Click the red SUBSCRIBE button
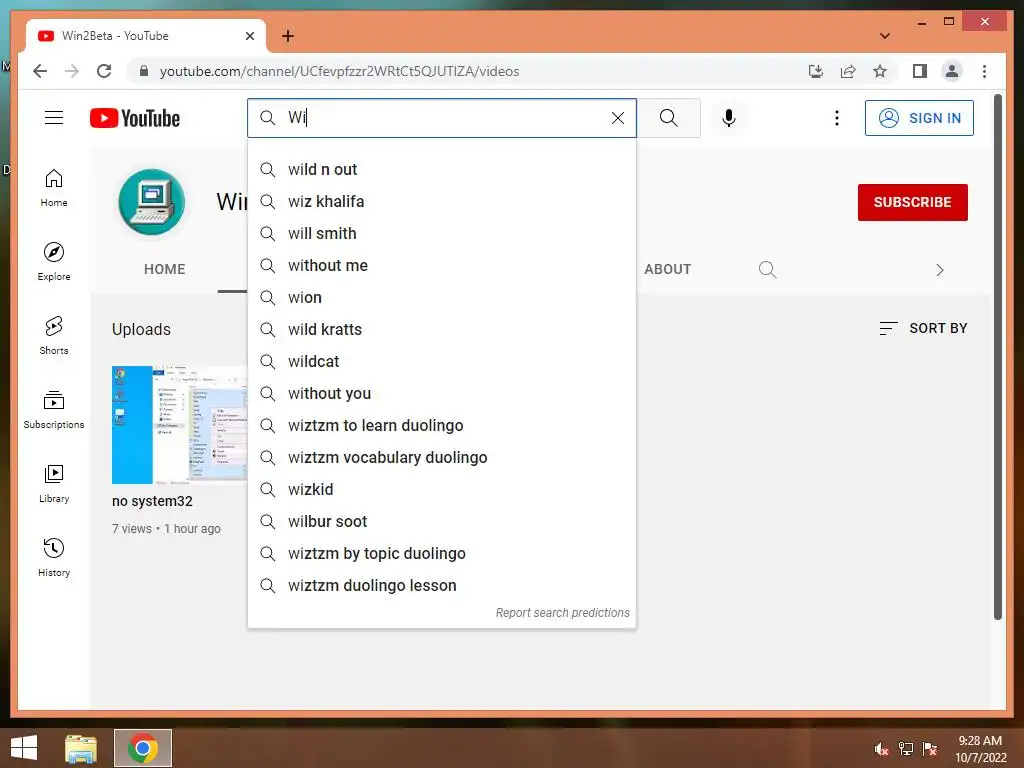This screenshot has height=768, width=1024. [x=912, y=202]
